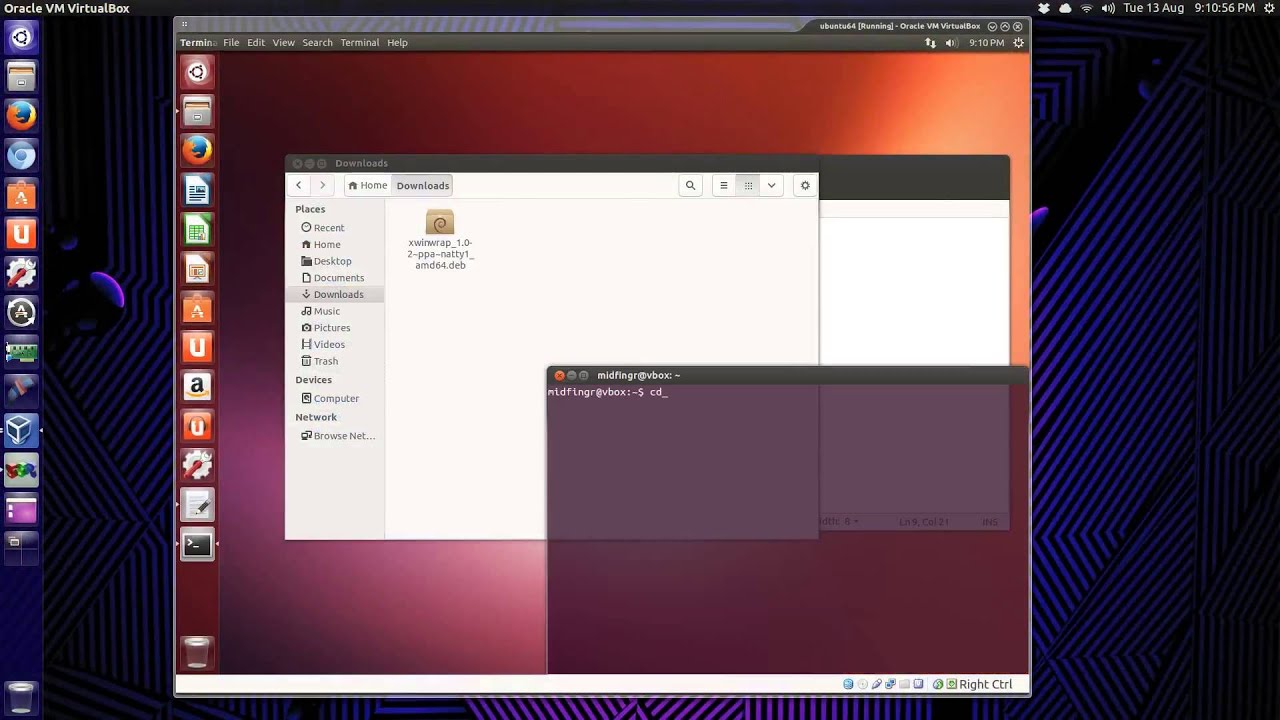Go forward using Nautilus forward arrow
1280x720 pixels.
tap(322, 185)
